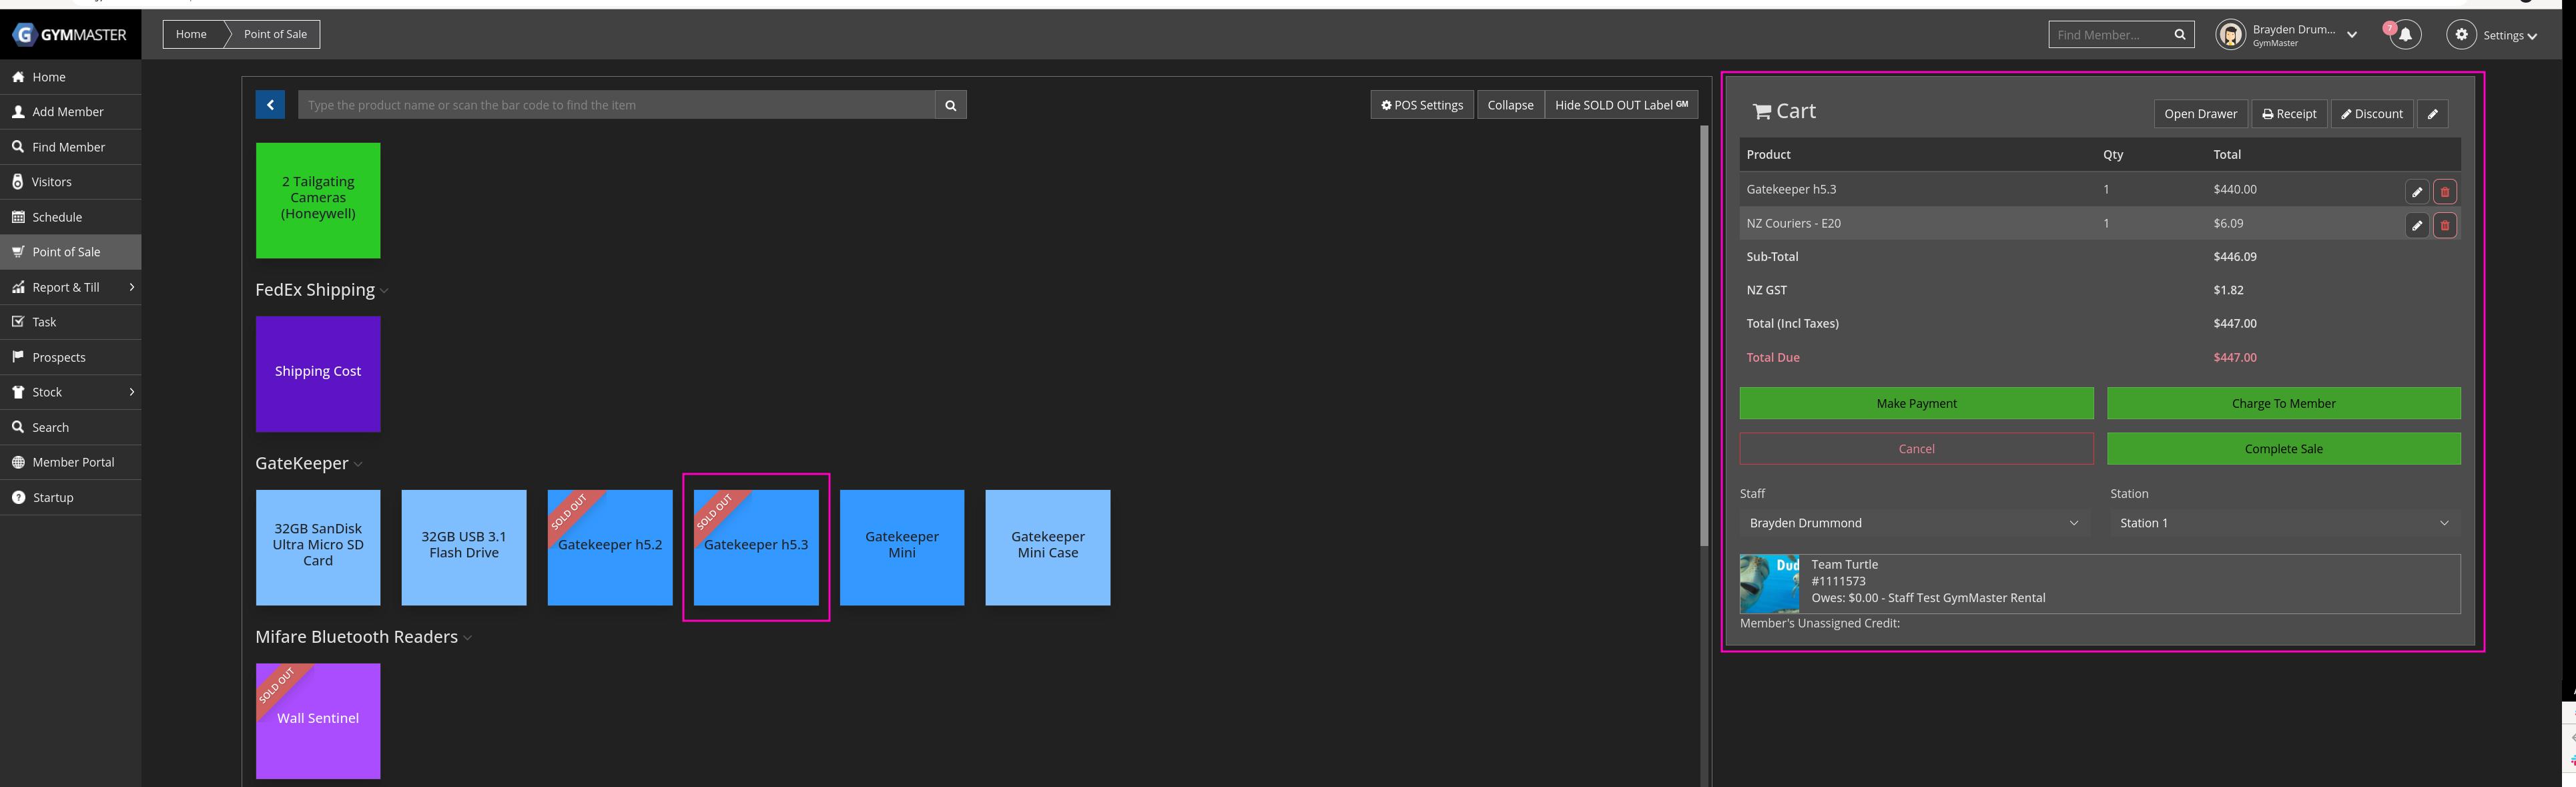Click the search magnifier button for products
The width and height of the screenshot is (2576, 787).
click(950, 105)
